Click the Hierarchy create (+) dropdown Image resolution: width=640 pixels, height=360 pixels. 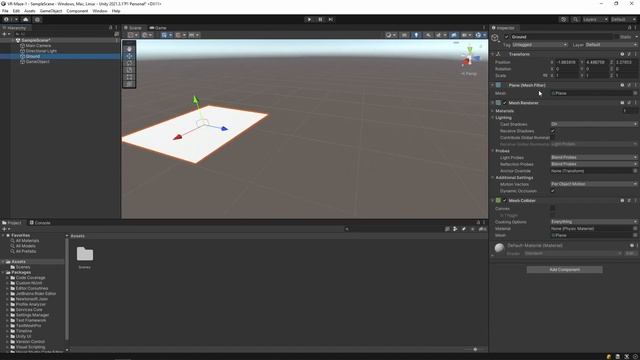[6, 34]
